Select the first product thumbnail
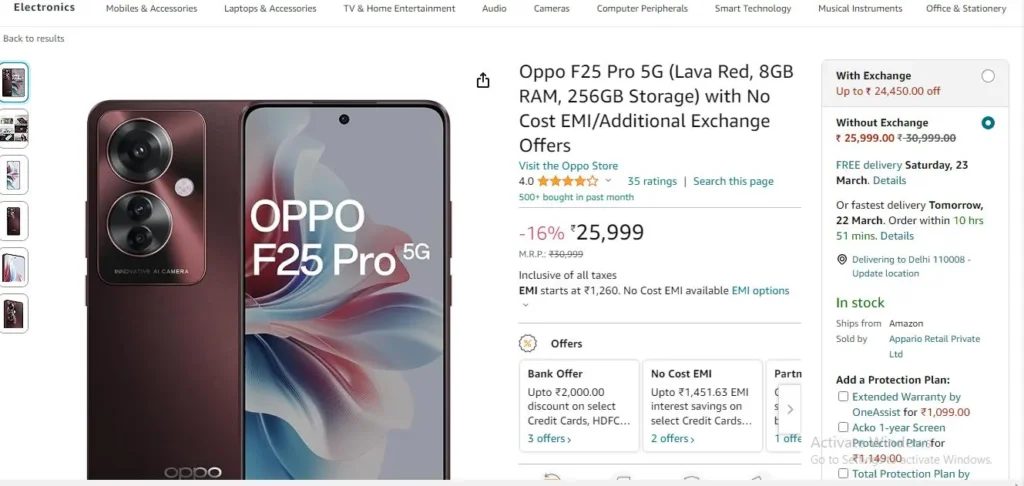The width and height of the screenshot is (1024, 486). [x=13, y=82]
